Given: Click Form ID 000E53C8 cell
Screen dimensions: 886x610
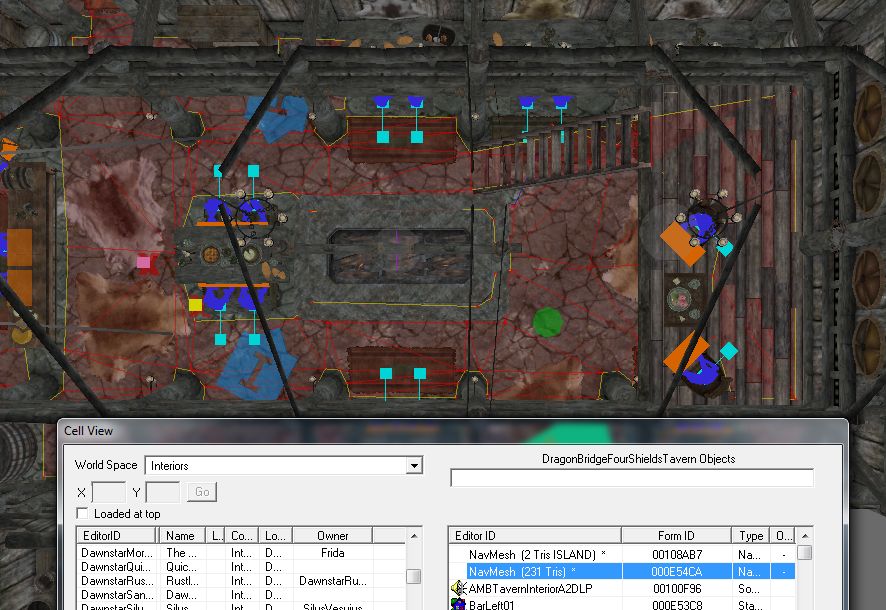Looking at the screenshot, I should [x=676, y=604].
